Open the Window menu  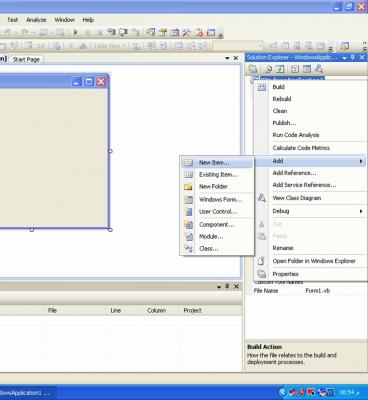[x=64, y=20]
